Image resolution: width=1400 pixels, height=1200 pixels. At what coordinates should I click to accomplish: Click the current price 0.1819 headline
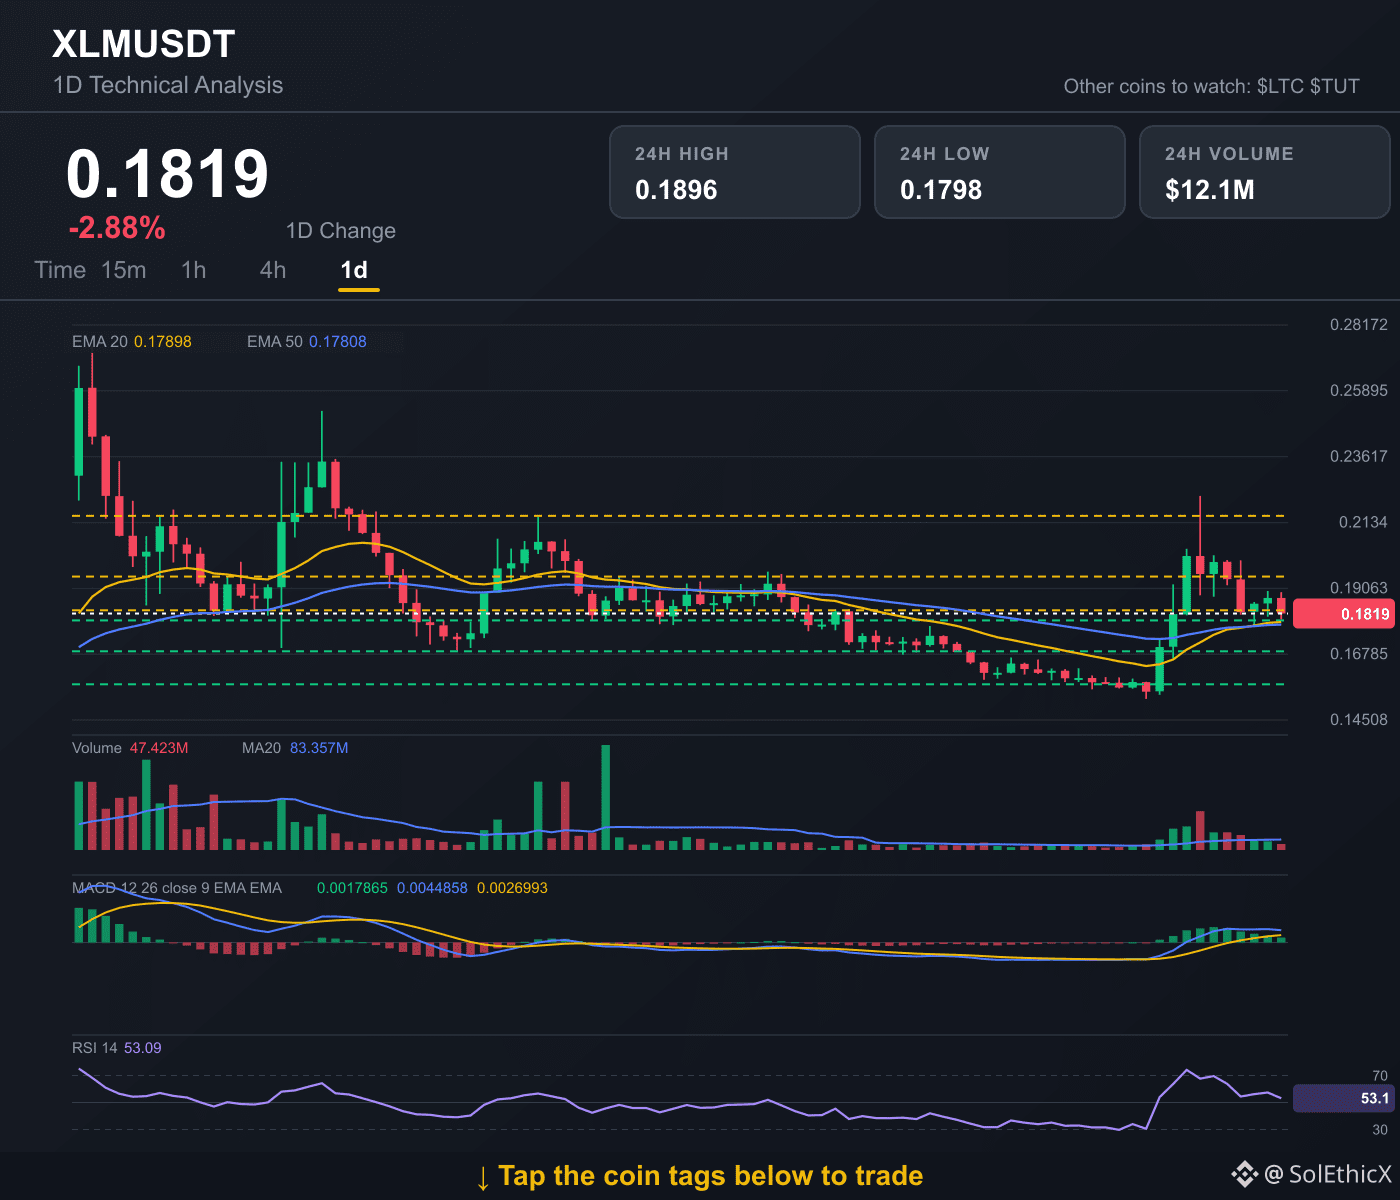pos(168,173)
